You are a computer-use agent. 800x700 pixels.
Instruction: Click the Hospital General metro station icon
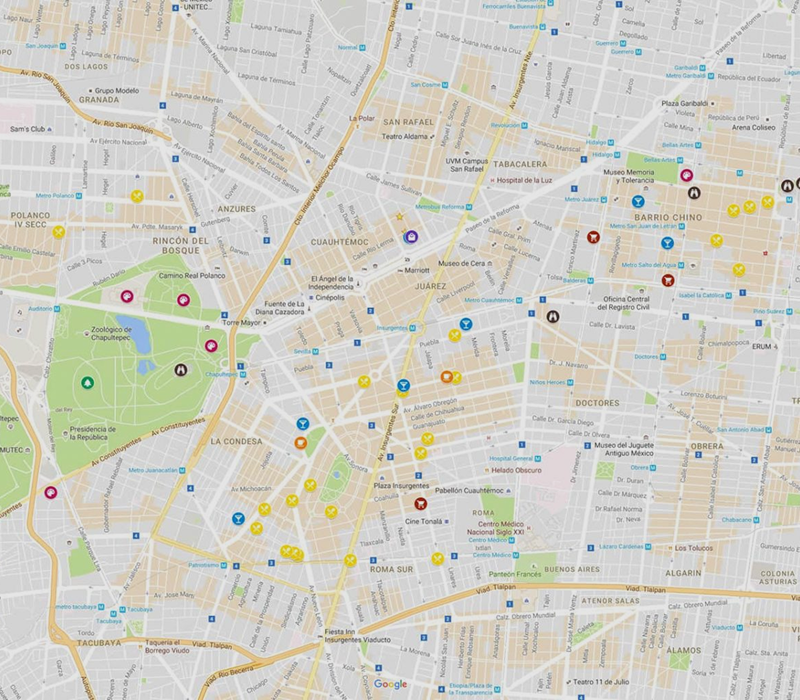click(538, 459)
